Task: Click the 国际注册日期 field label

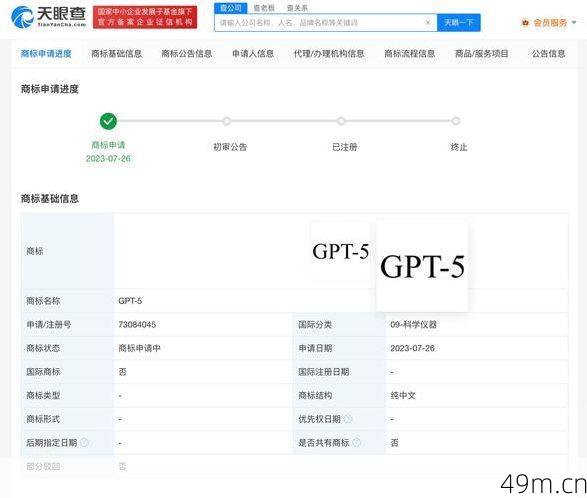Action: click(323, 372)
